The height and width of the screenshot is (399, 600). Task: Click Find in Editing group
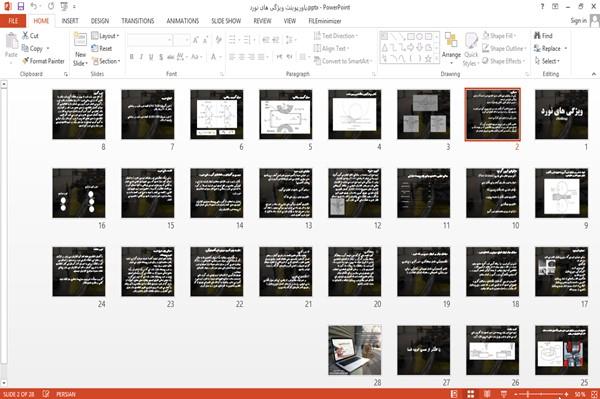(x=543, y=36)
